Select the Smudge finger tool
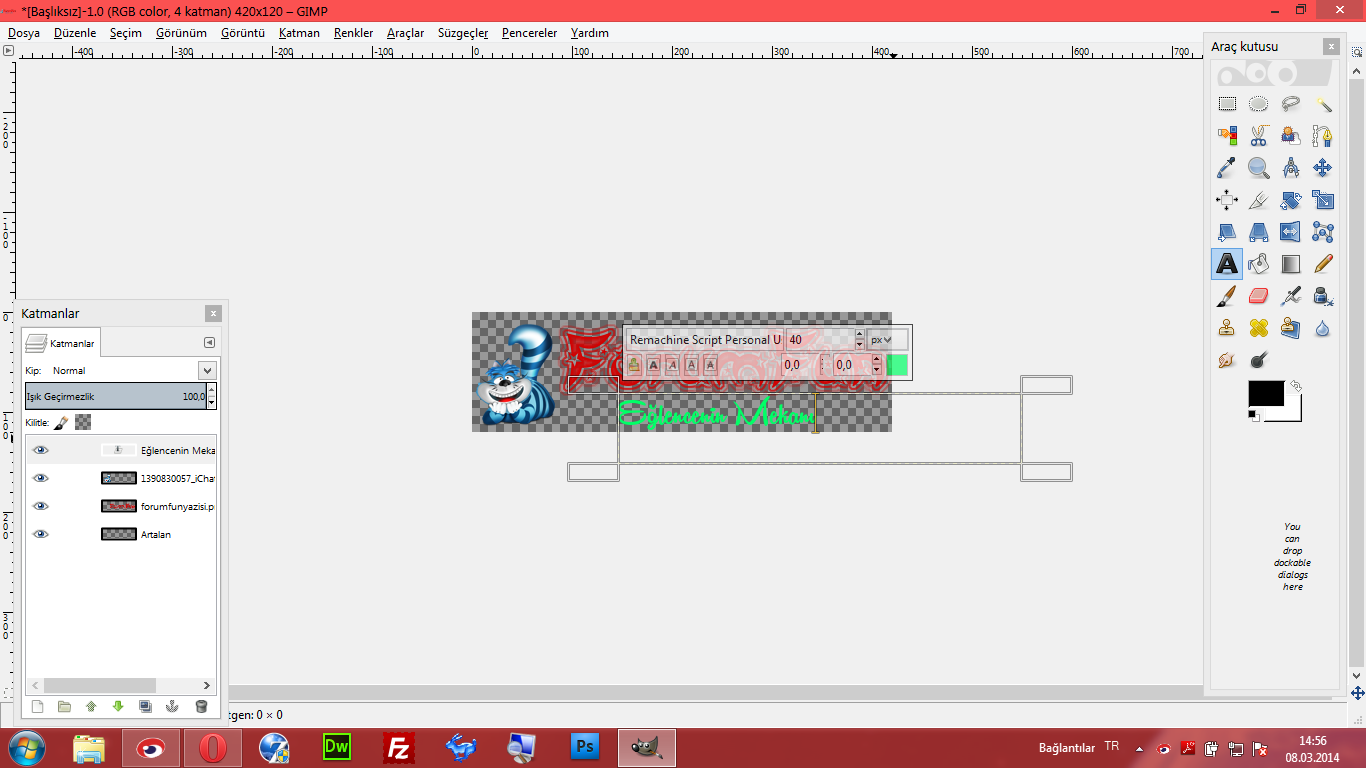Image resolution: width=1366 pixels, height=768 pixels. click(1227, 360)
